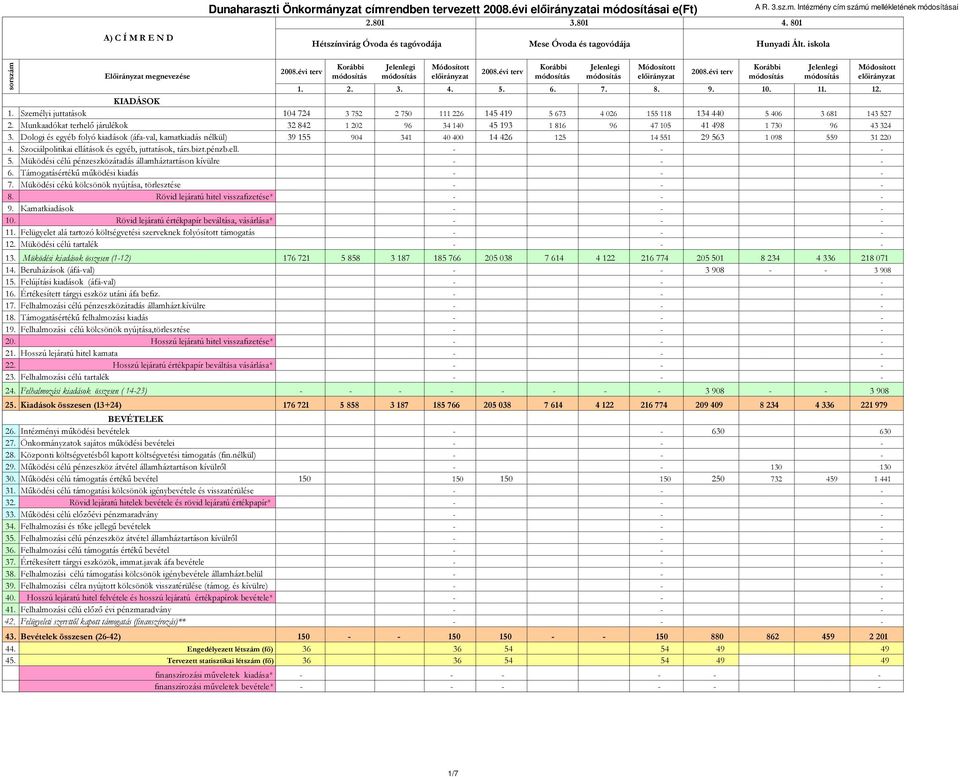Screen dimensions: 960x777
Task: Click the cell value "134 440"
Action: pos(710,113)
